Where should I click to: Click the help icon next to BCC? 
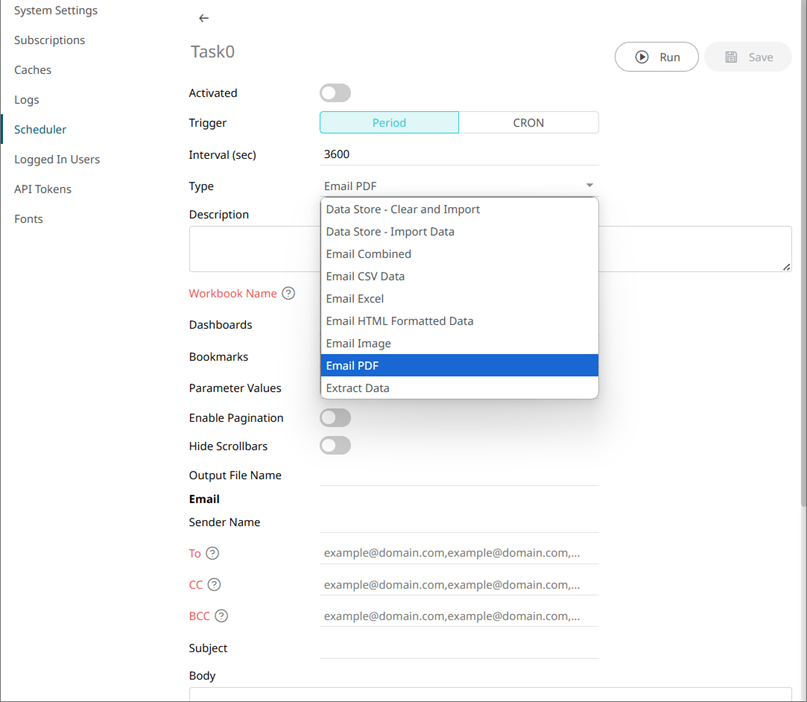click(x=222, y=616)
